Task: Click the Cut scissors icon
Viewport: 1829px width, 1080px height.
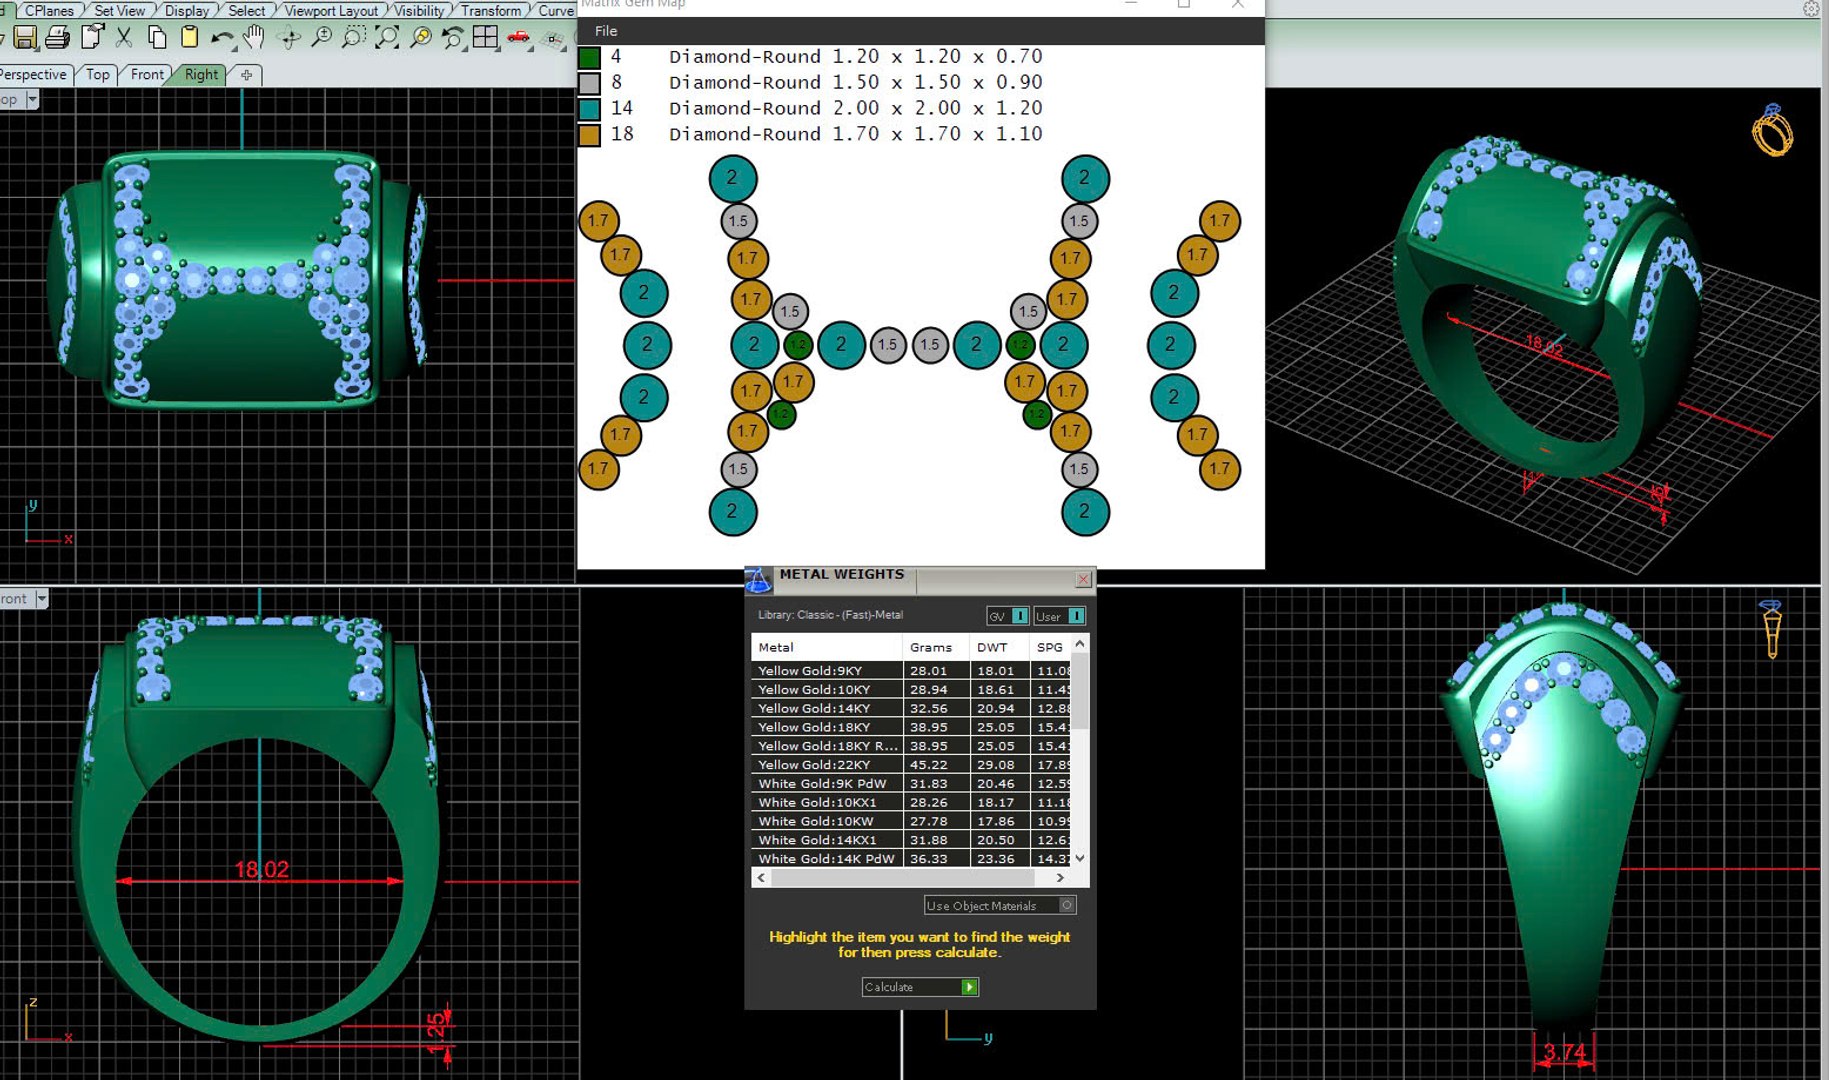Action: 124,38
